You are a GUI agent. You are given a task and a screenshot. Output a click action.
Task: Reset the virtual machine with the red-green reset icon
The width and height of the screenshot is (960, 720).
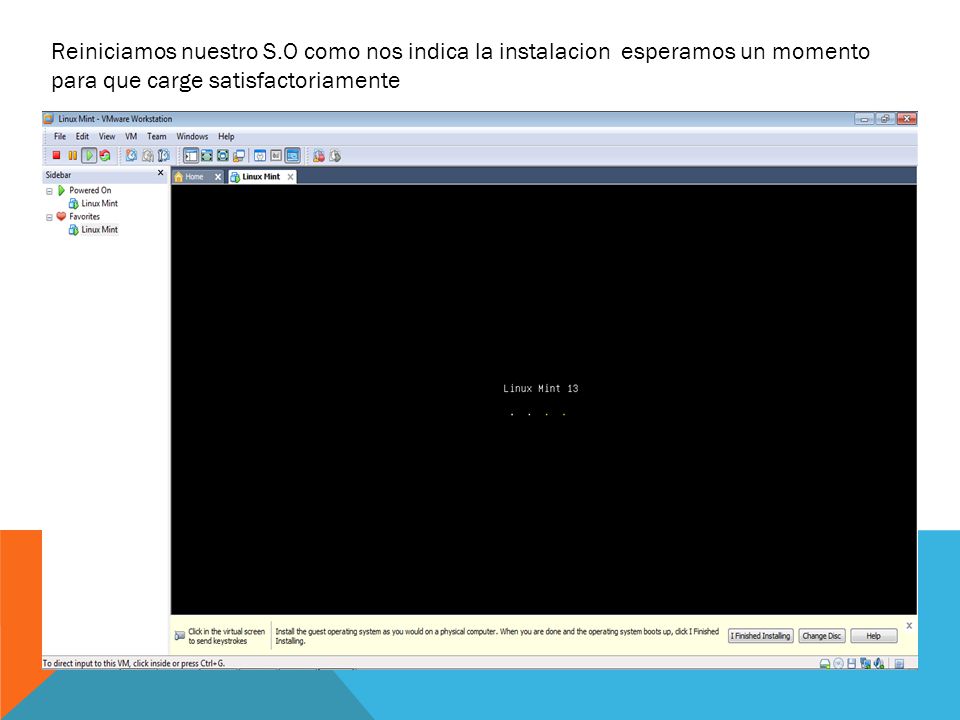click(105, 156)
